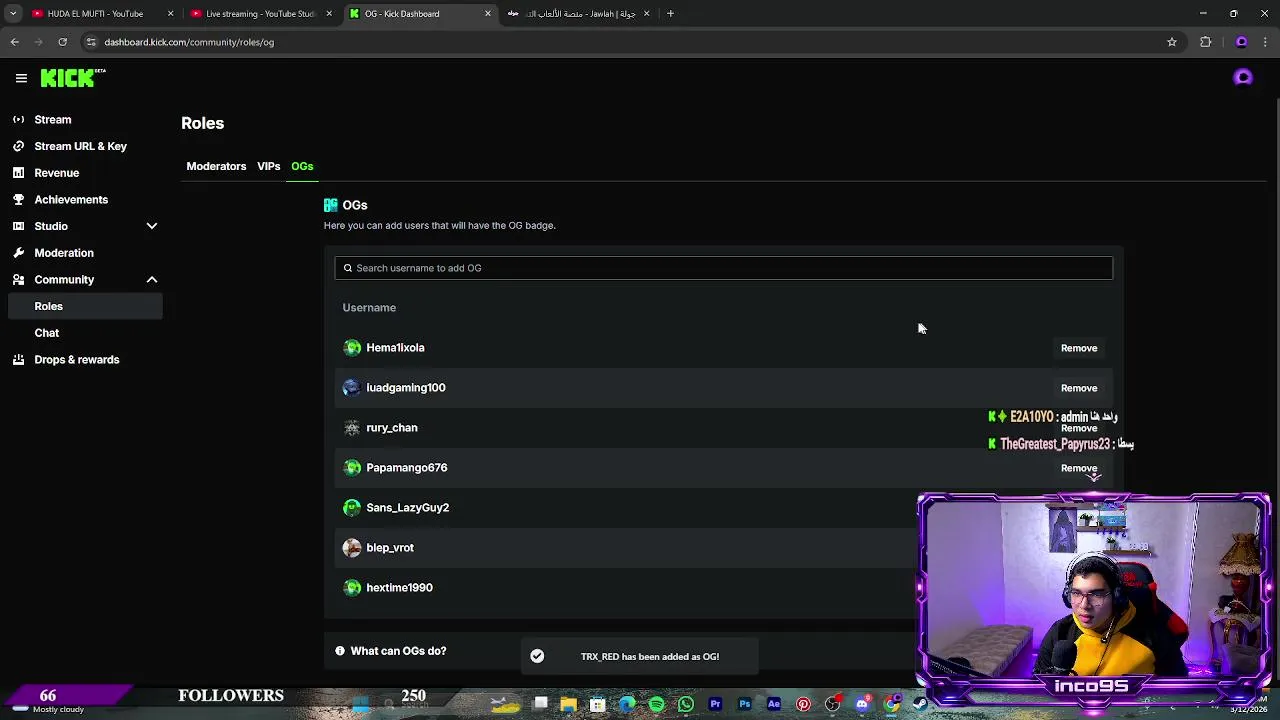The image size is (1280, 720).
Task: Close the HUDA EL MUFTI YouTube tab
Action: pyautogui.click(x=170, y=14)
